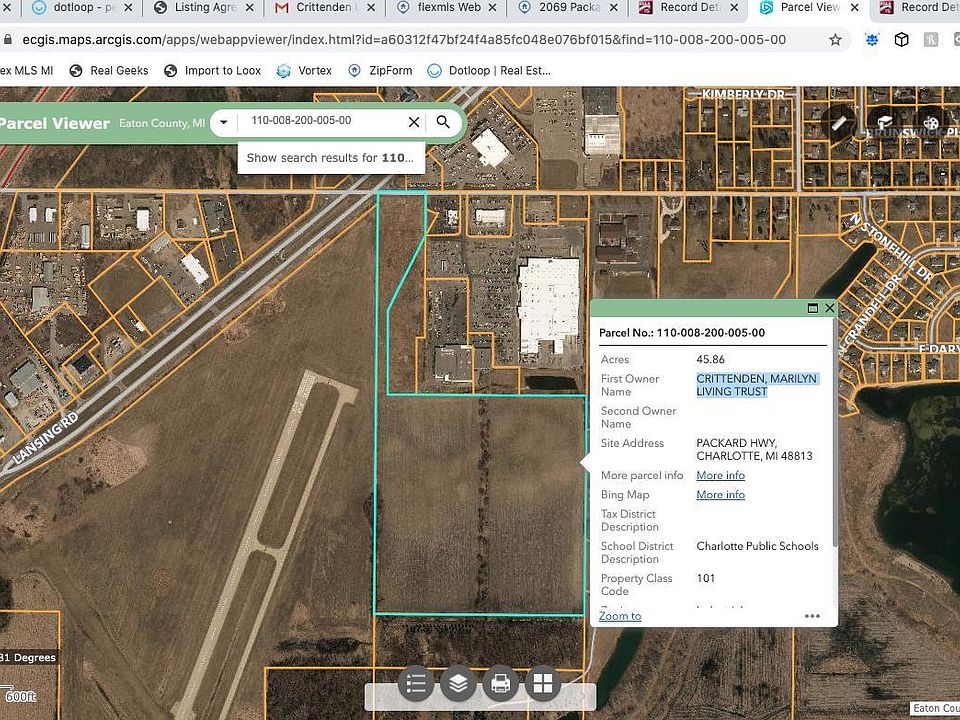
Task: Maximize the parcel info popup
Action: [x=812, y=308]
